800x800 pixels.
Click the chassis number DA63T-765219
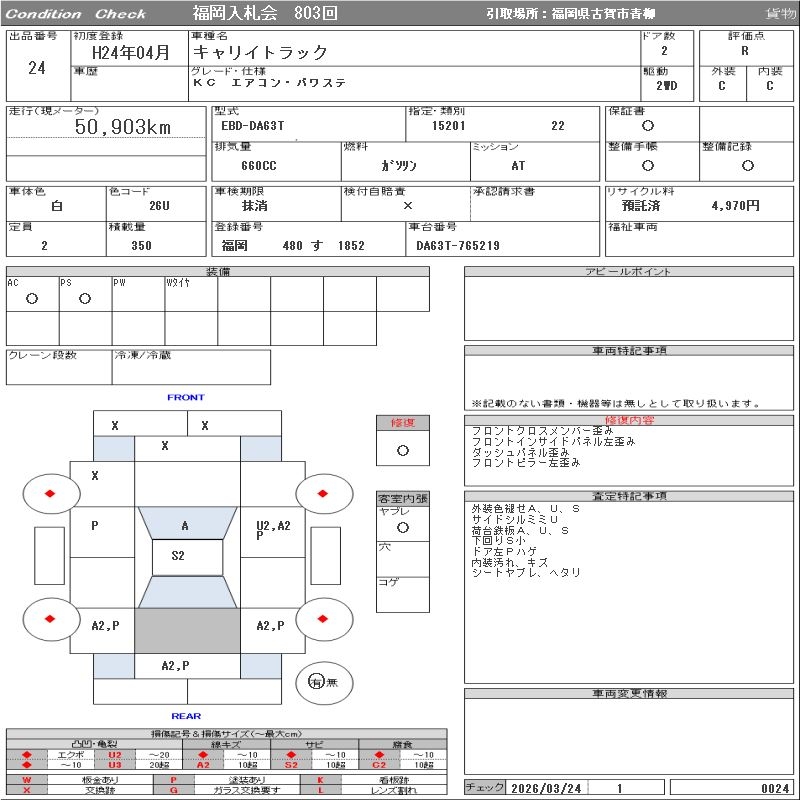458,246
